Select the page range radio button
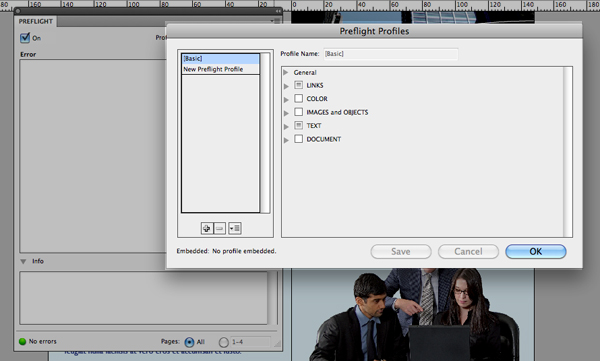 click(224, 342)
